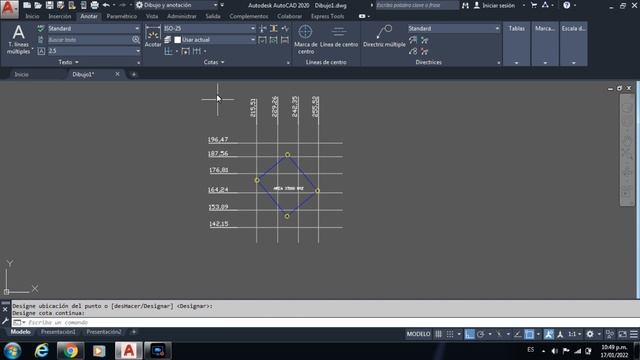
Task: Click the Marca de centro tool
Action: [305, 40]
